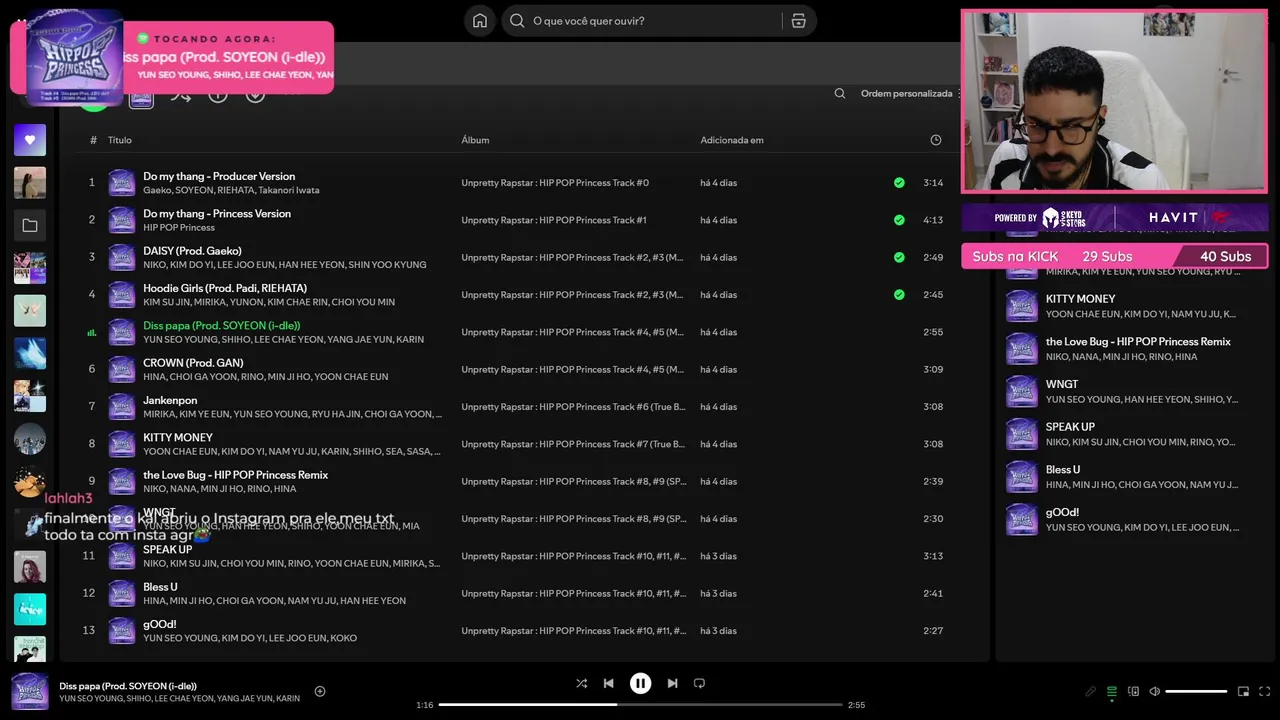Toggle repeat in the player bar
This screenshot has height=720, width=1280.
699,683
